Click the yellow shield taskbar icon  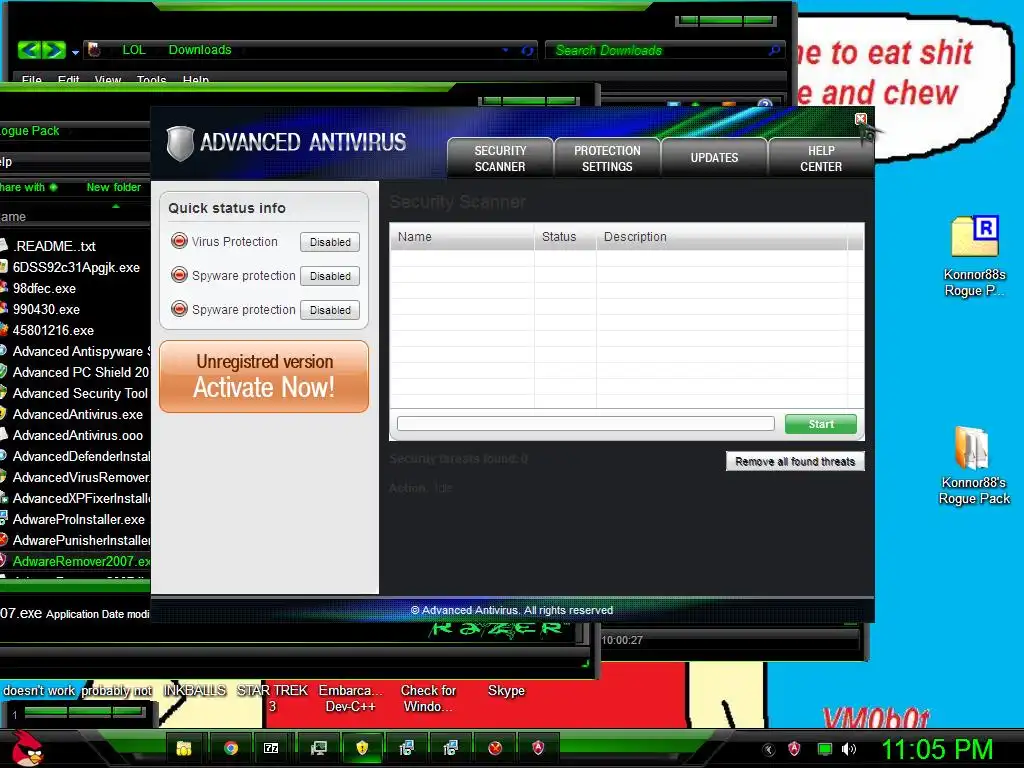pyautogui.click(x=362, y=748)
